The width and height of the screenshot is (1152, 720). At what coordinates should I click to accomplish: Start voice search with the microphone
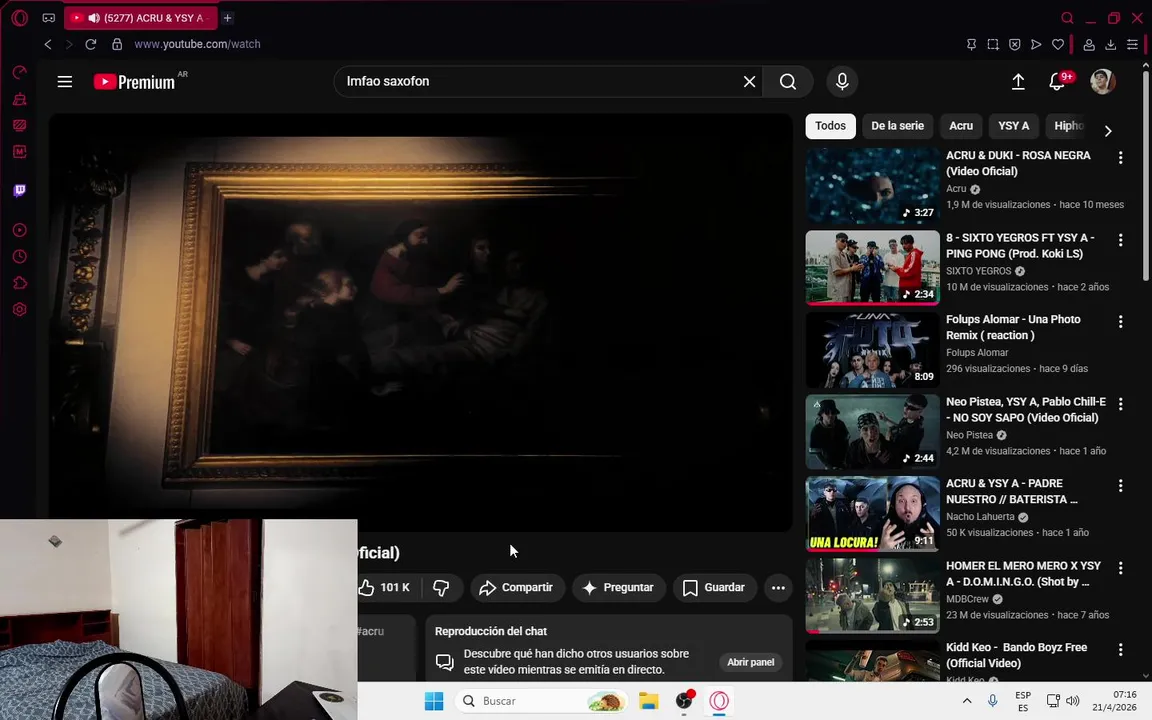(x=842, y=82)
